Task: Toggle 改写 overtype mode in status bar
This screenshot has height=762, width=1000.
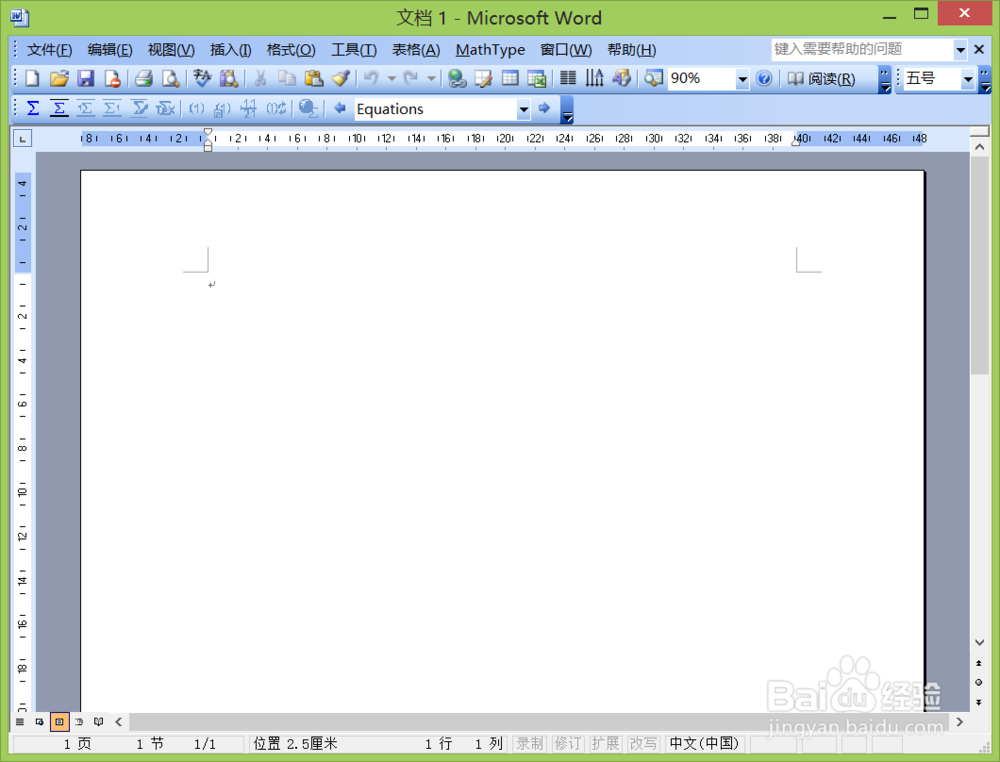Action: click(643, 744)
